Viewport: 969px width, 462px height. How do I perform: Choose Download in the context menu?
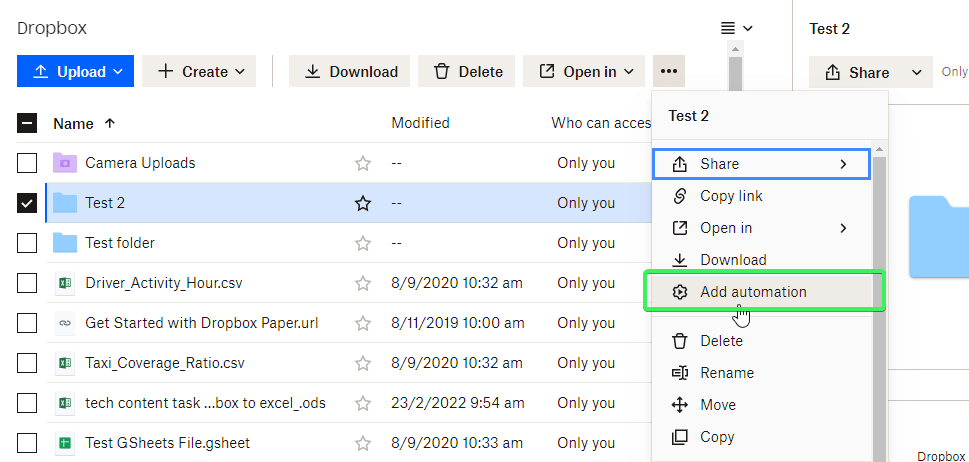click(x=761, y=260)
